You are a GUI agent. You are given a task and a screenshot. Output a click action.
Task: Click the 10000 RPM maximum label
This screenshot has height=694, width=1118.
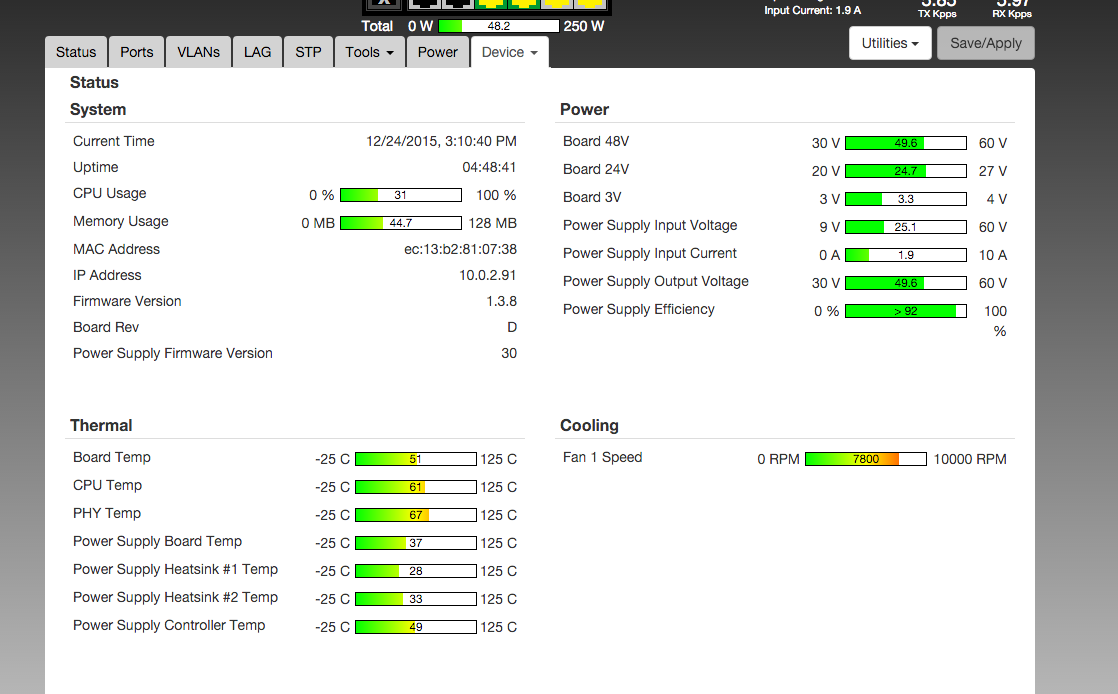click(x=970, y=459)
